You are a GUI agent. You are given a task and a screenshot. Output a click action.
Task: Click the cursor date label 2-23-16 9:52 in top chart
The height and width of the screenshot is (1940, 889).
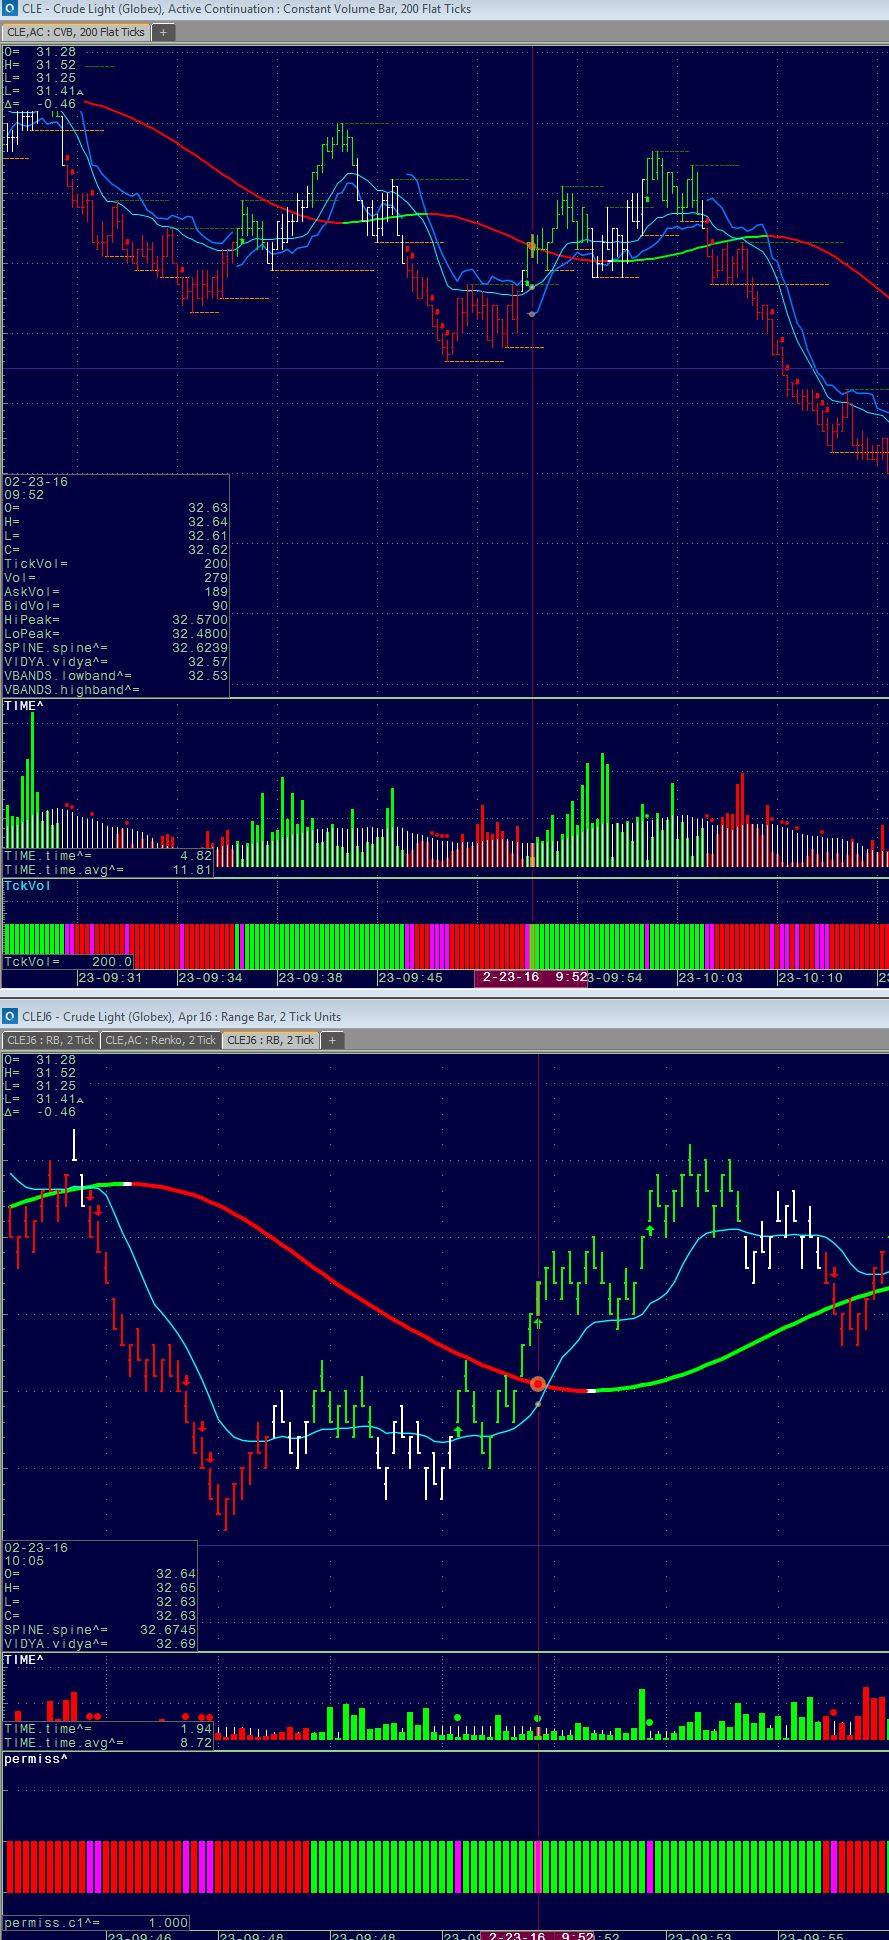point(531,977)
